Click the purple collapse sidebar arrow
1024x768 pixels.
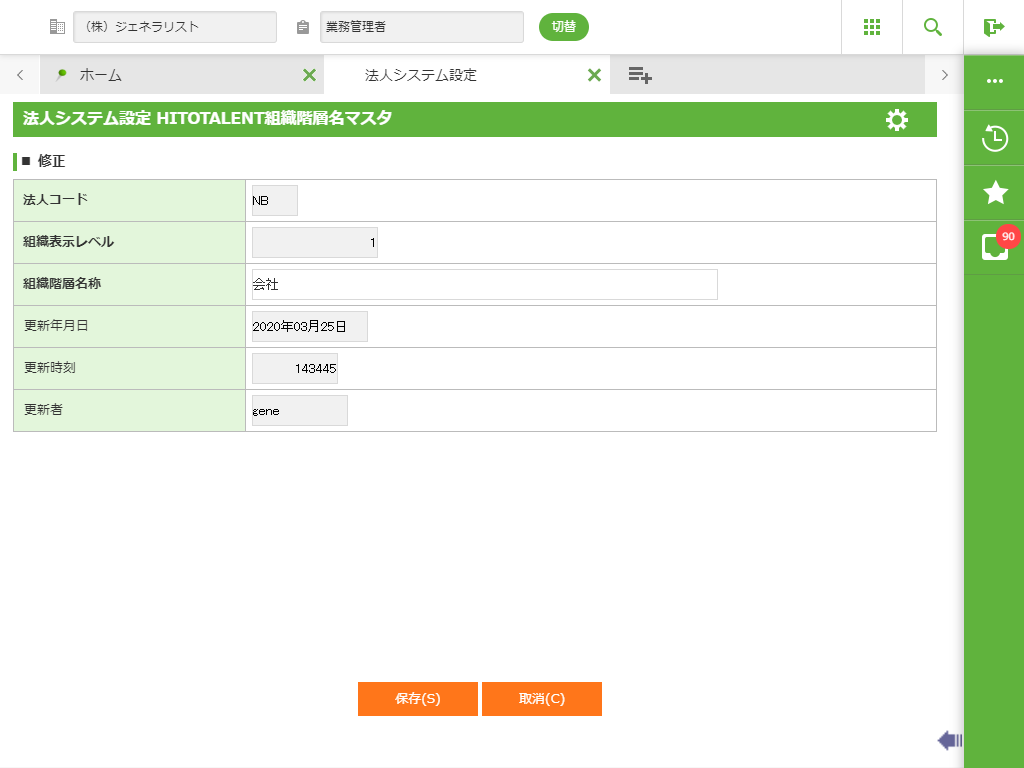click(x=949, y=740)
